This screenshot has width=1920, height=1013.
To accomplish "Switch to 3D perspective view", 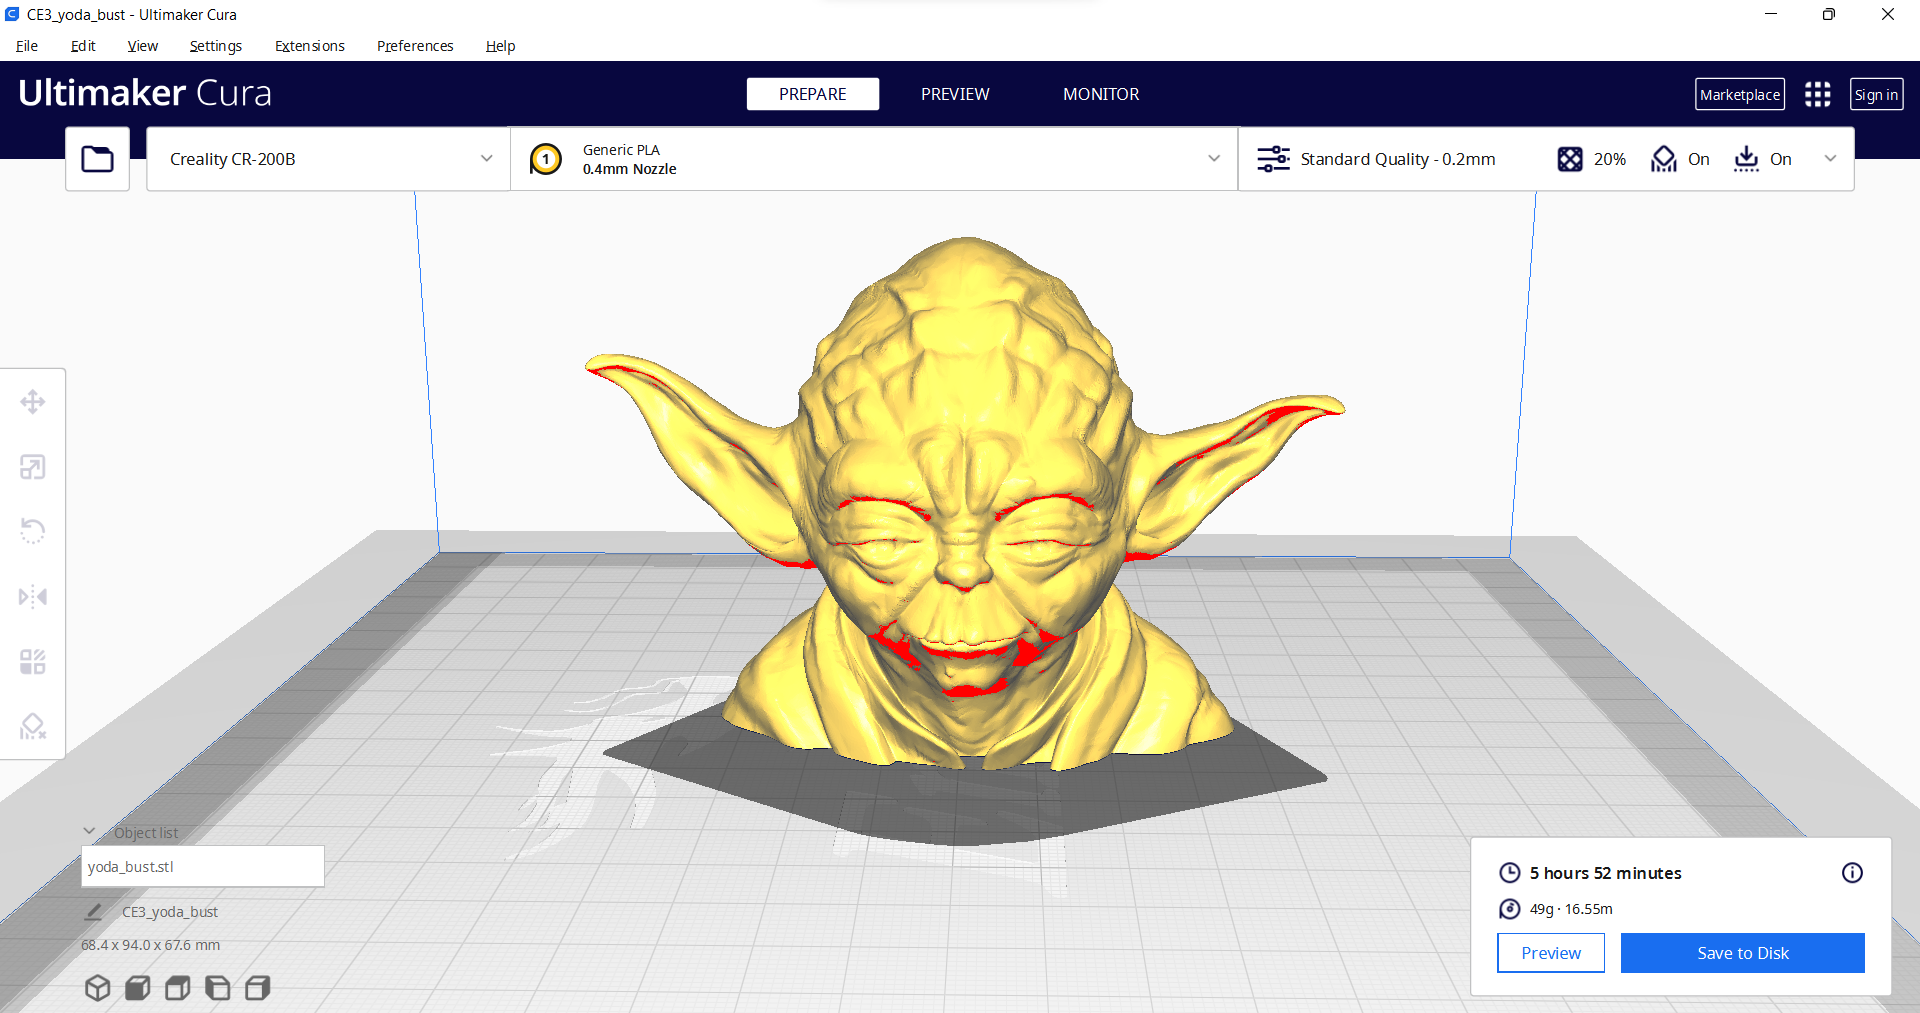I will click(97, 988).
